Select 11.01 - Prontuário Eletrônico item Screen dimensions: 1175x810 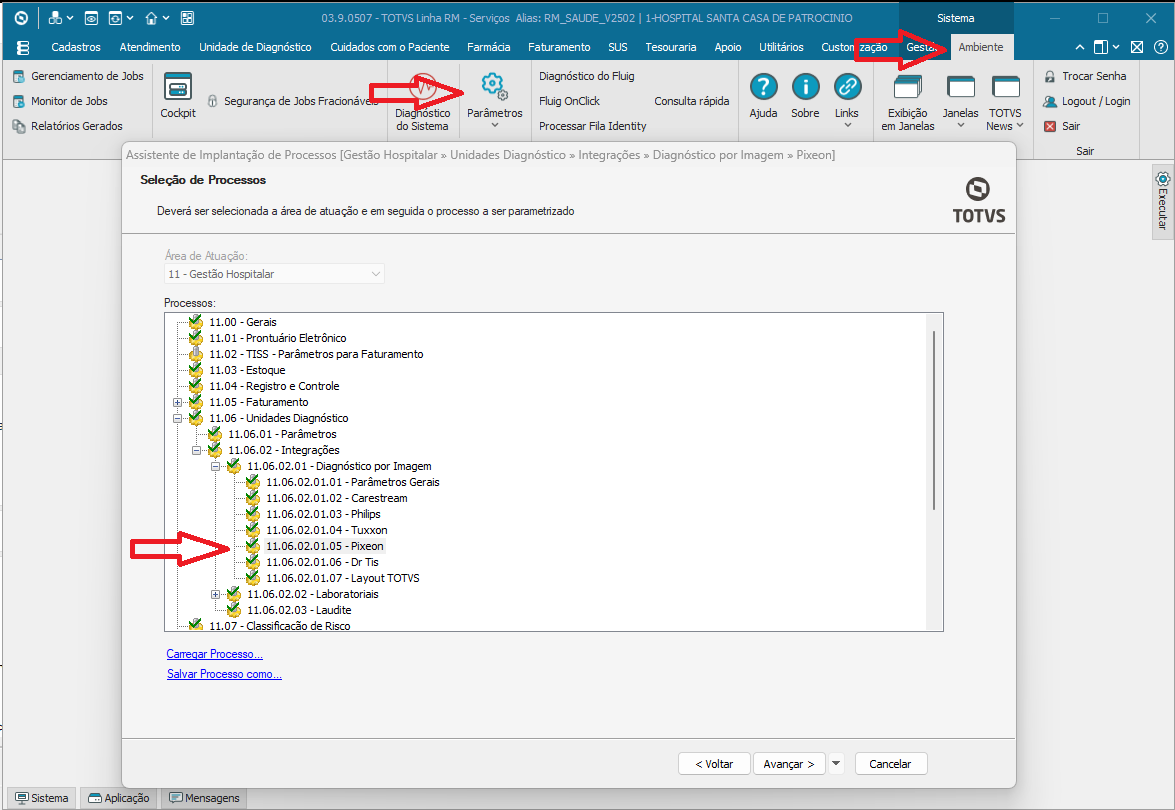277,338
